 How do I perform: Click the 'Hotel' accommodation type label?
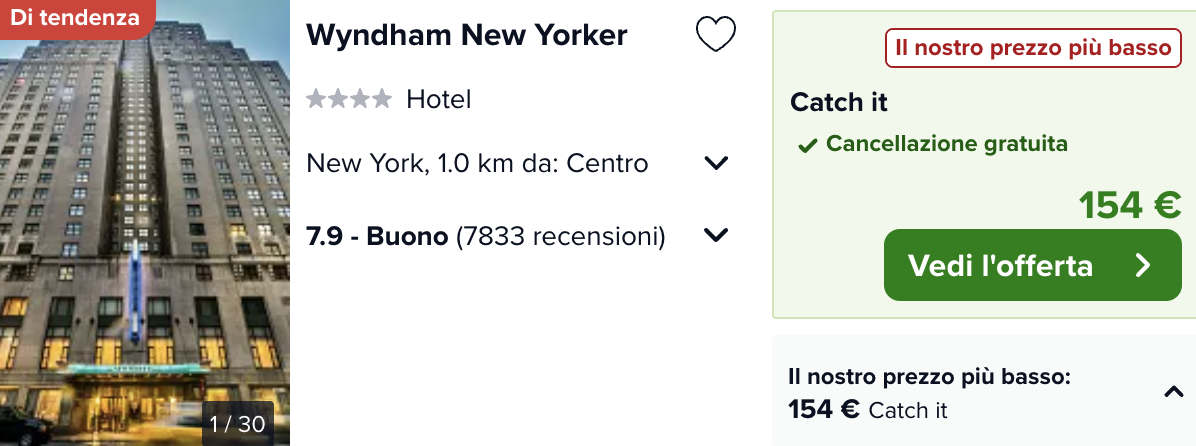click(x=439, y=99)
